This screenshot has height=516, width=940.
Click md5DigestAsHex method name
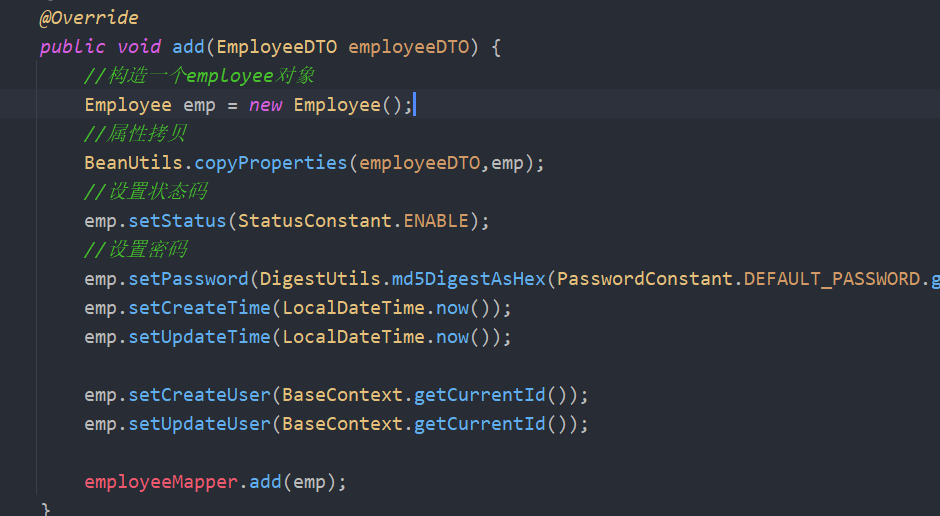pyautogui.click(x=469, y=279)
